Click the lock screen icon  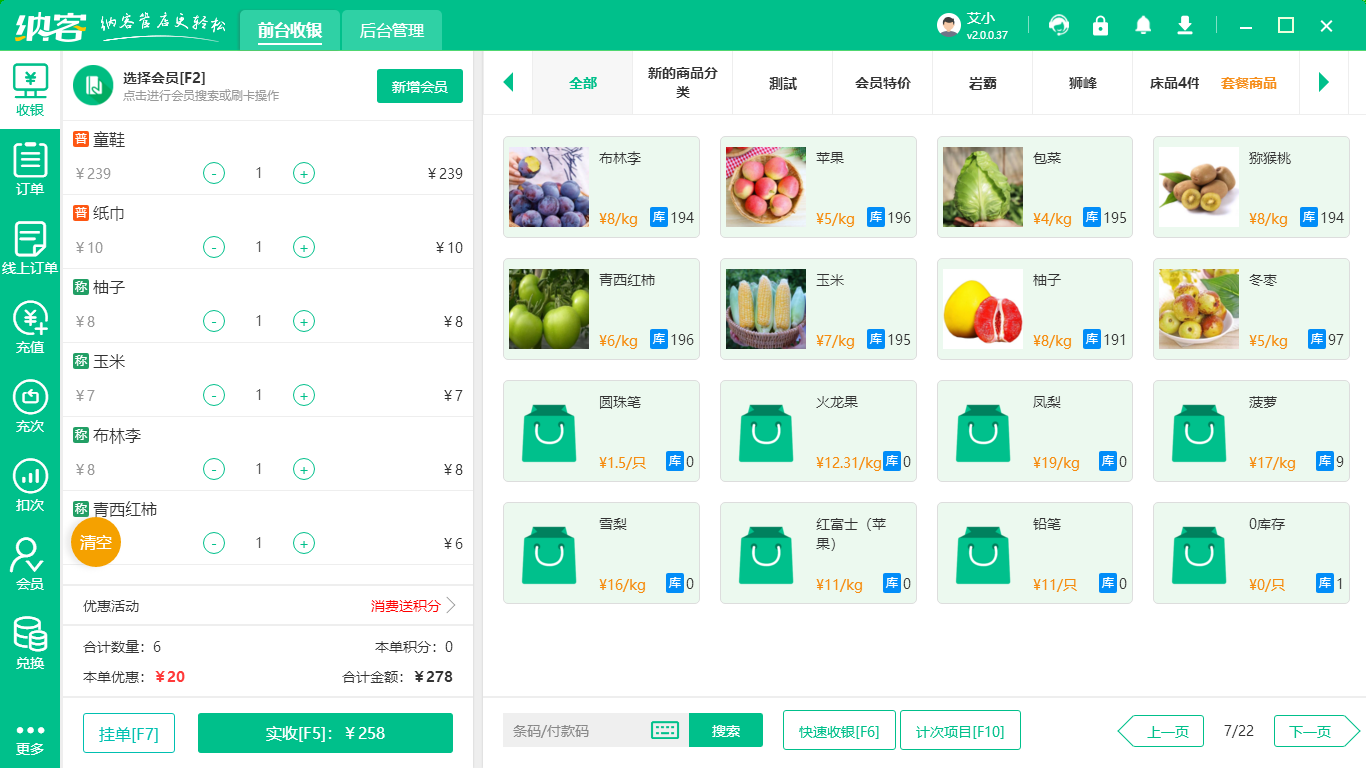click(x=1100, y=25)
